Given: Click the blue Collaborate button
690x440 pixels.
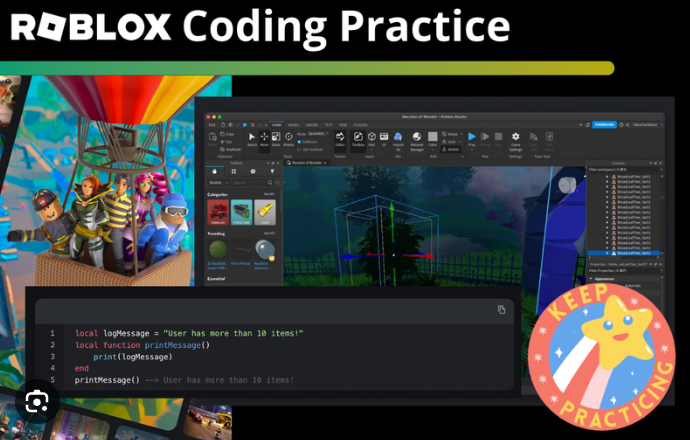Looking at the screenshot, I should click(x=604, y=125).
